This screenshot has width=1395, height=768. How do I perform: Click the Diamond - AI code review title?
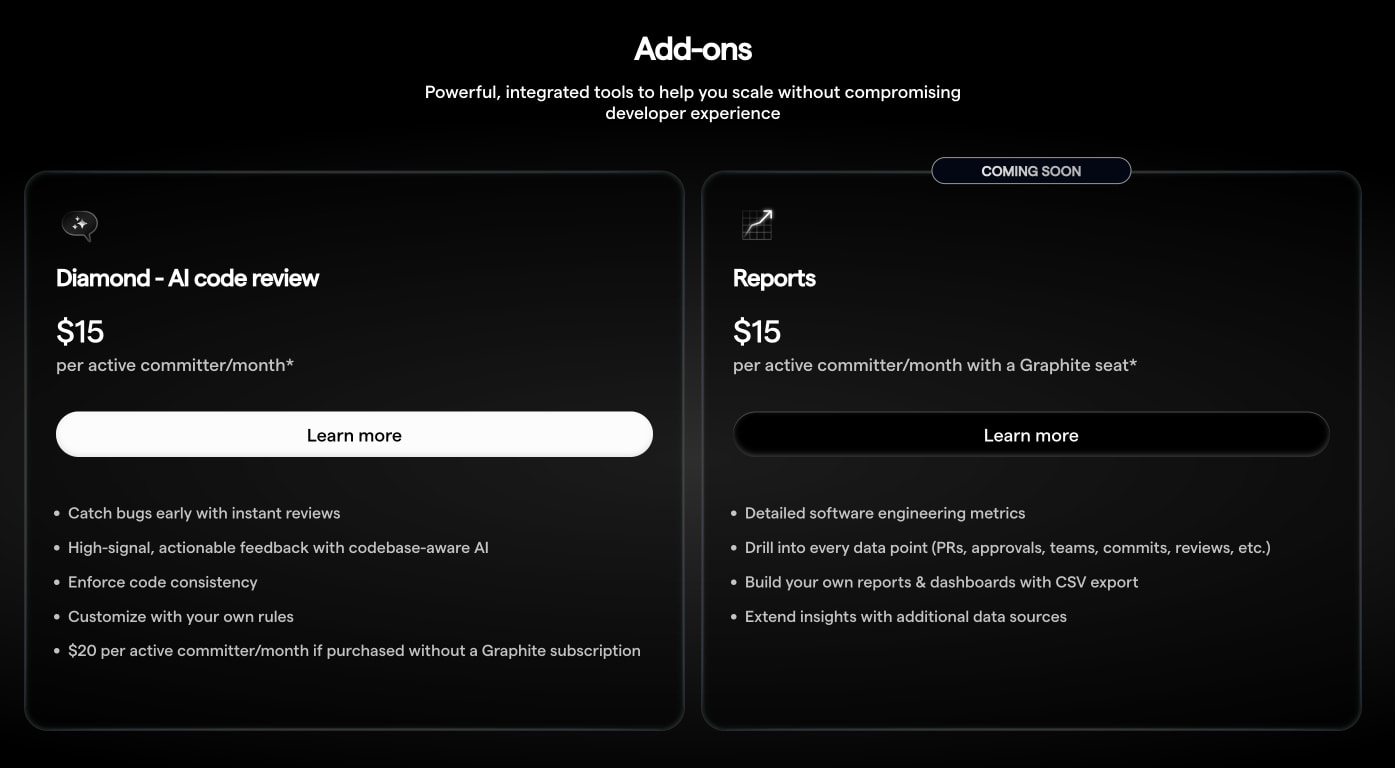pyautogui.click(x=187, y=278)
